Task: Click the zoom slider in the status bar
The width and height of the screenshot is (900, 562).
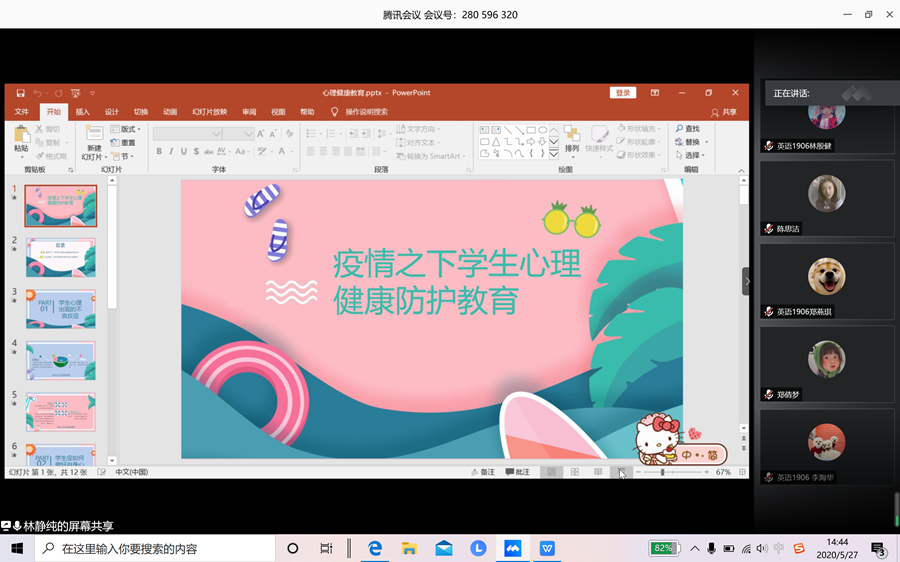Action: click(x=662, y=472)
